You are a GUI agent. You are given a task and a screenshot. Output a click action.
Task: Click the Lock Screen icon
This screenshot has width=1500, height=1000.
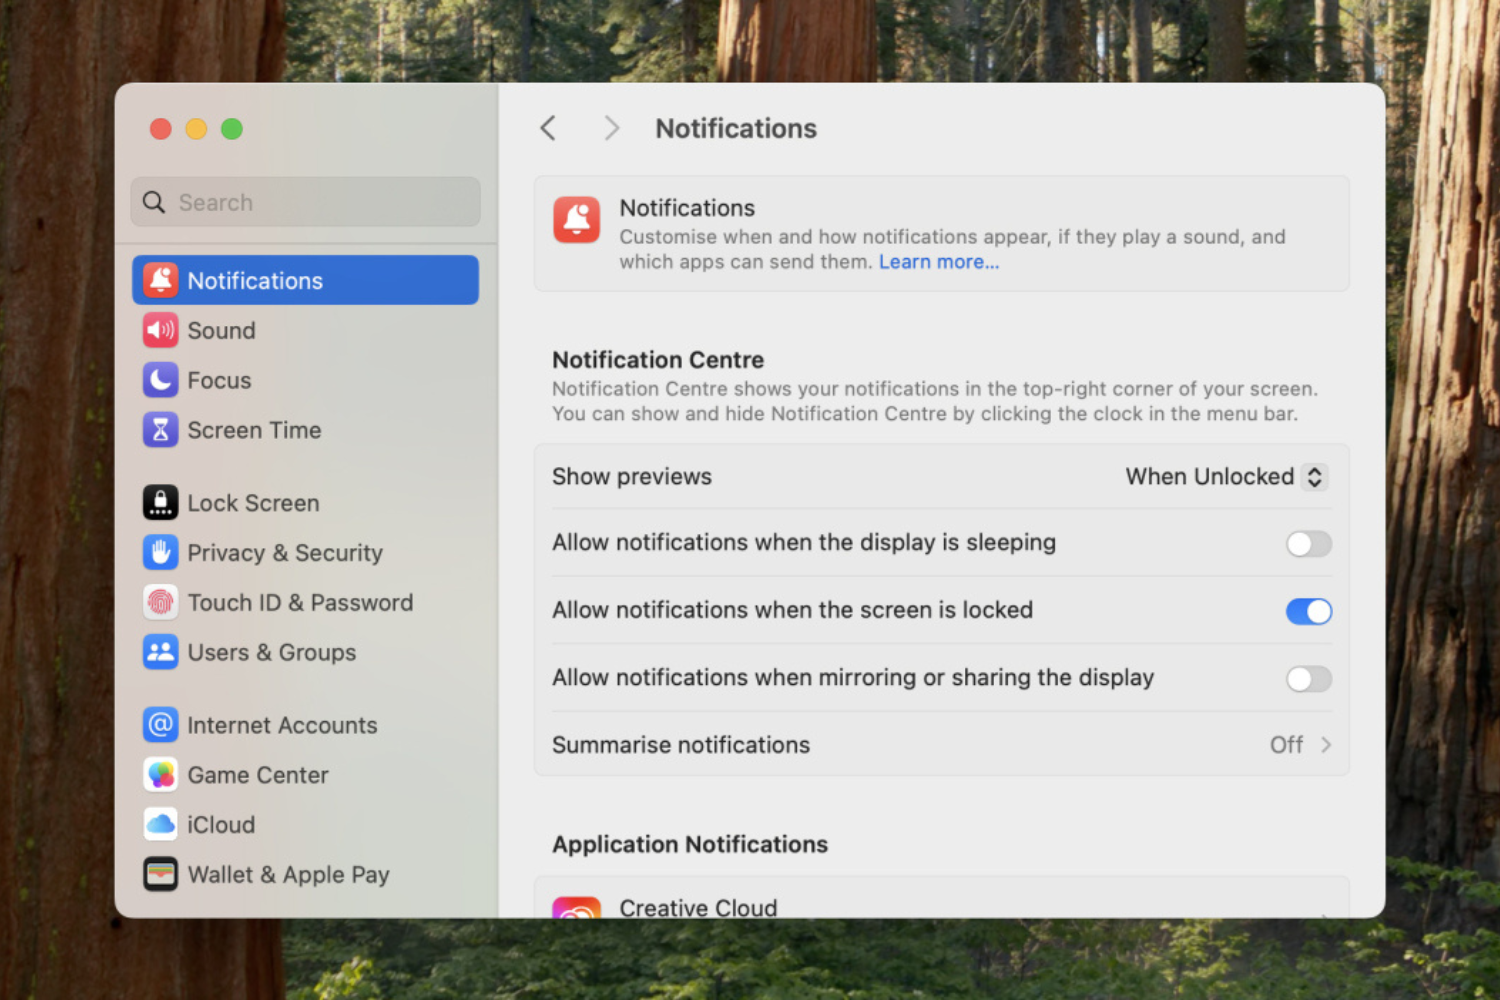(x=160, y=503)
